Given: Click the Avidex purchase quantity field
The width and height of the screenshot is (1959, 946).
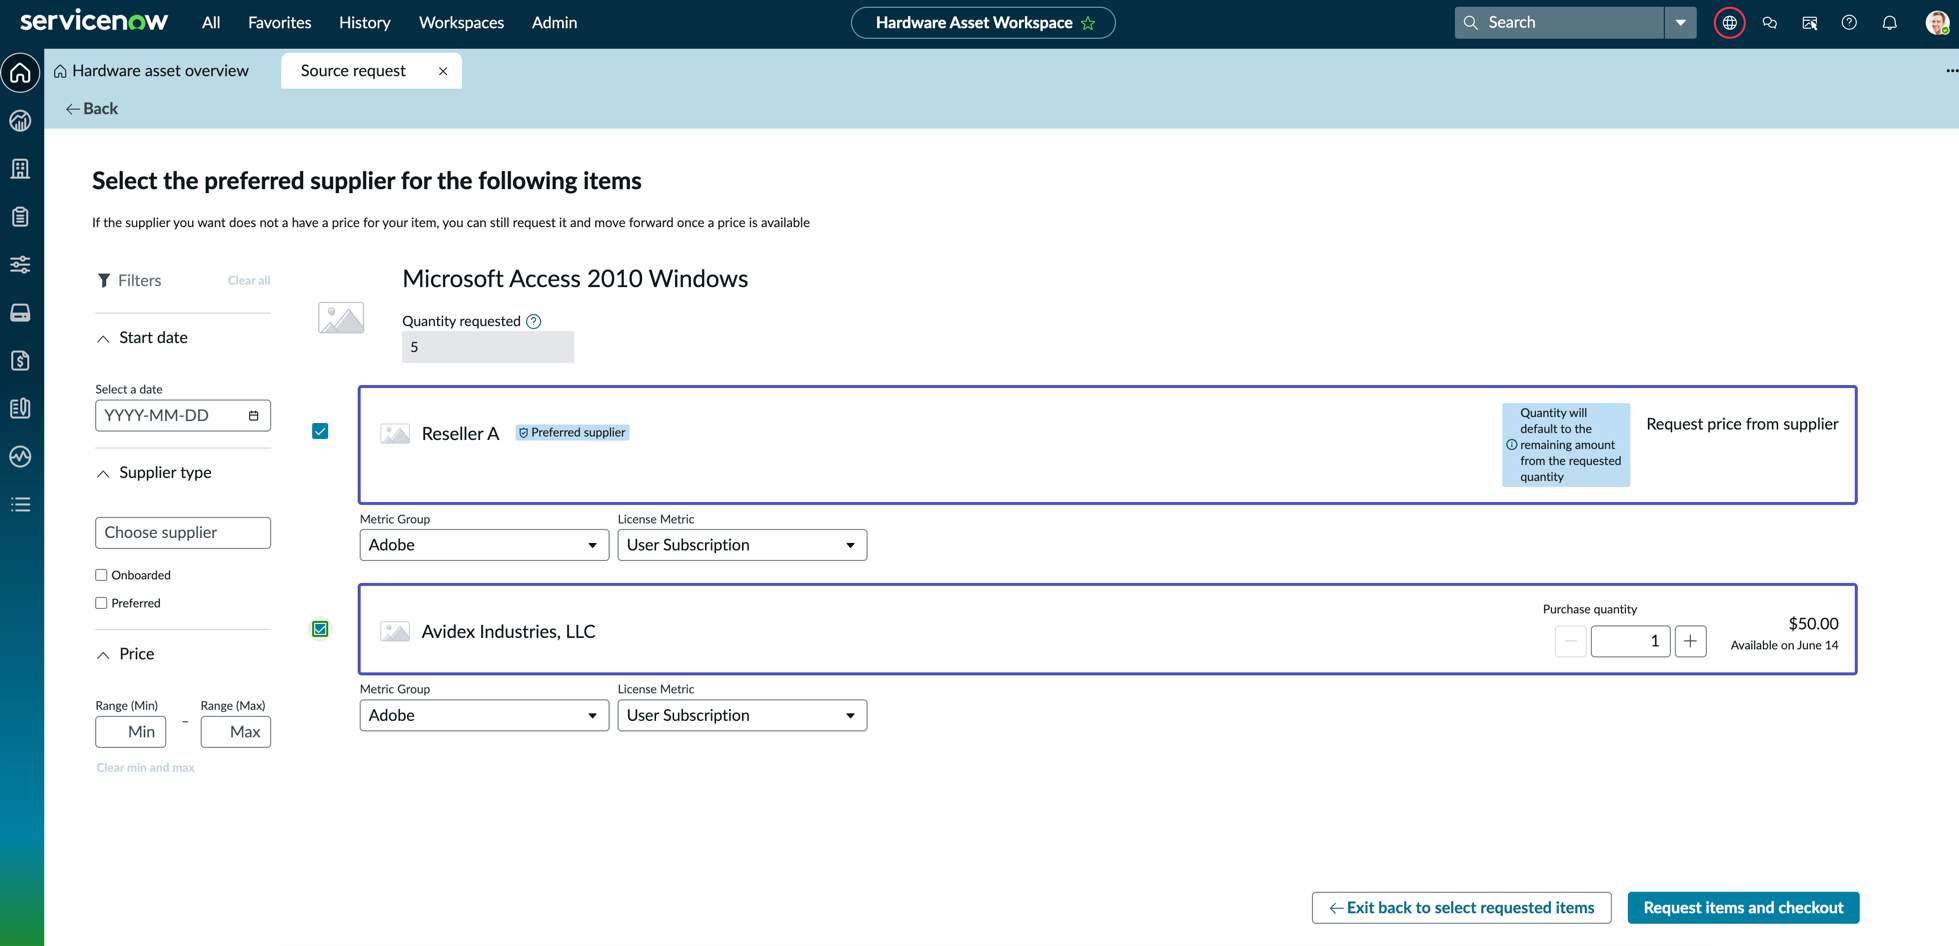Looking at the screenshot, I should [x=1630, y=641].
